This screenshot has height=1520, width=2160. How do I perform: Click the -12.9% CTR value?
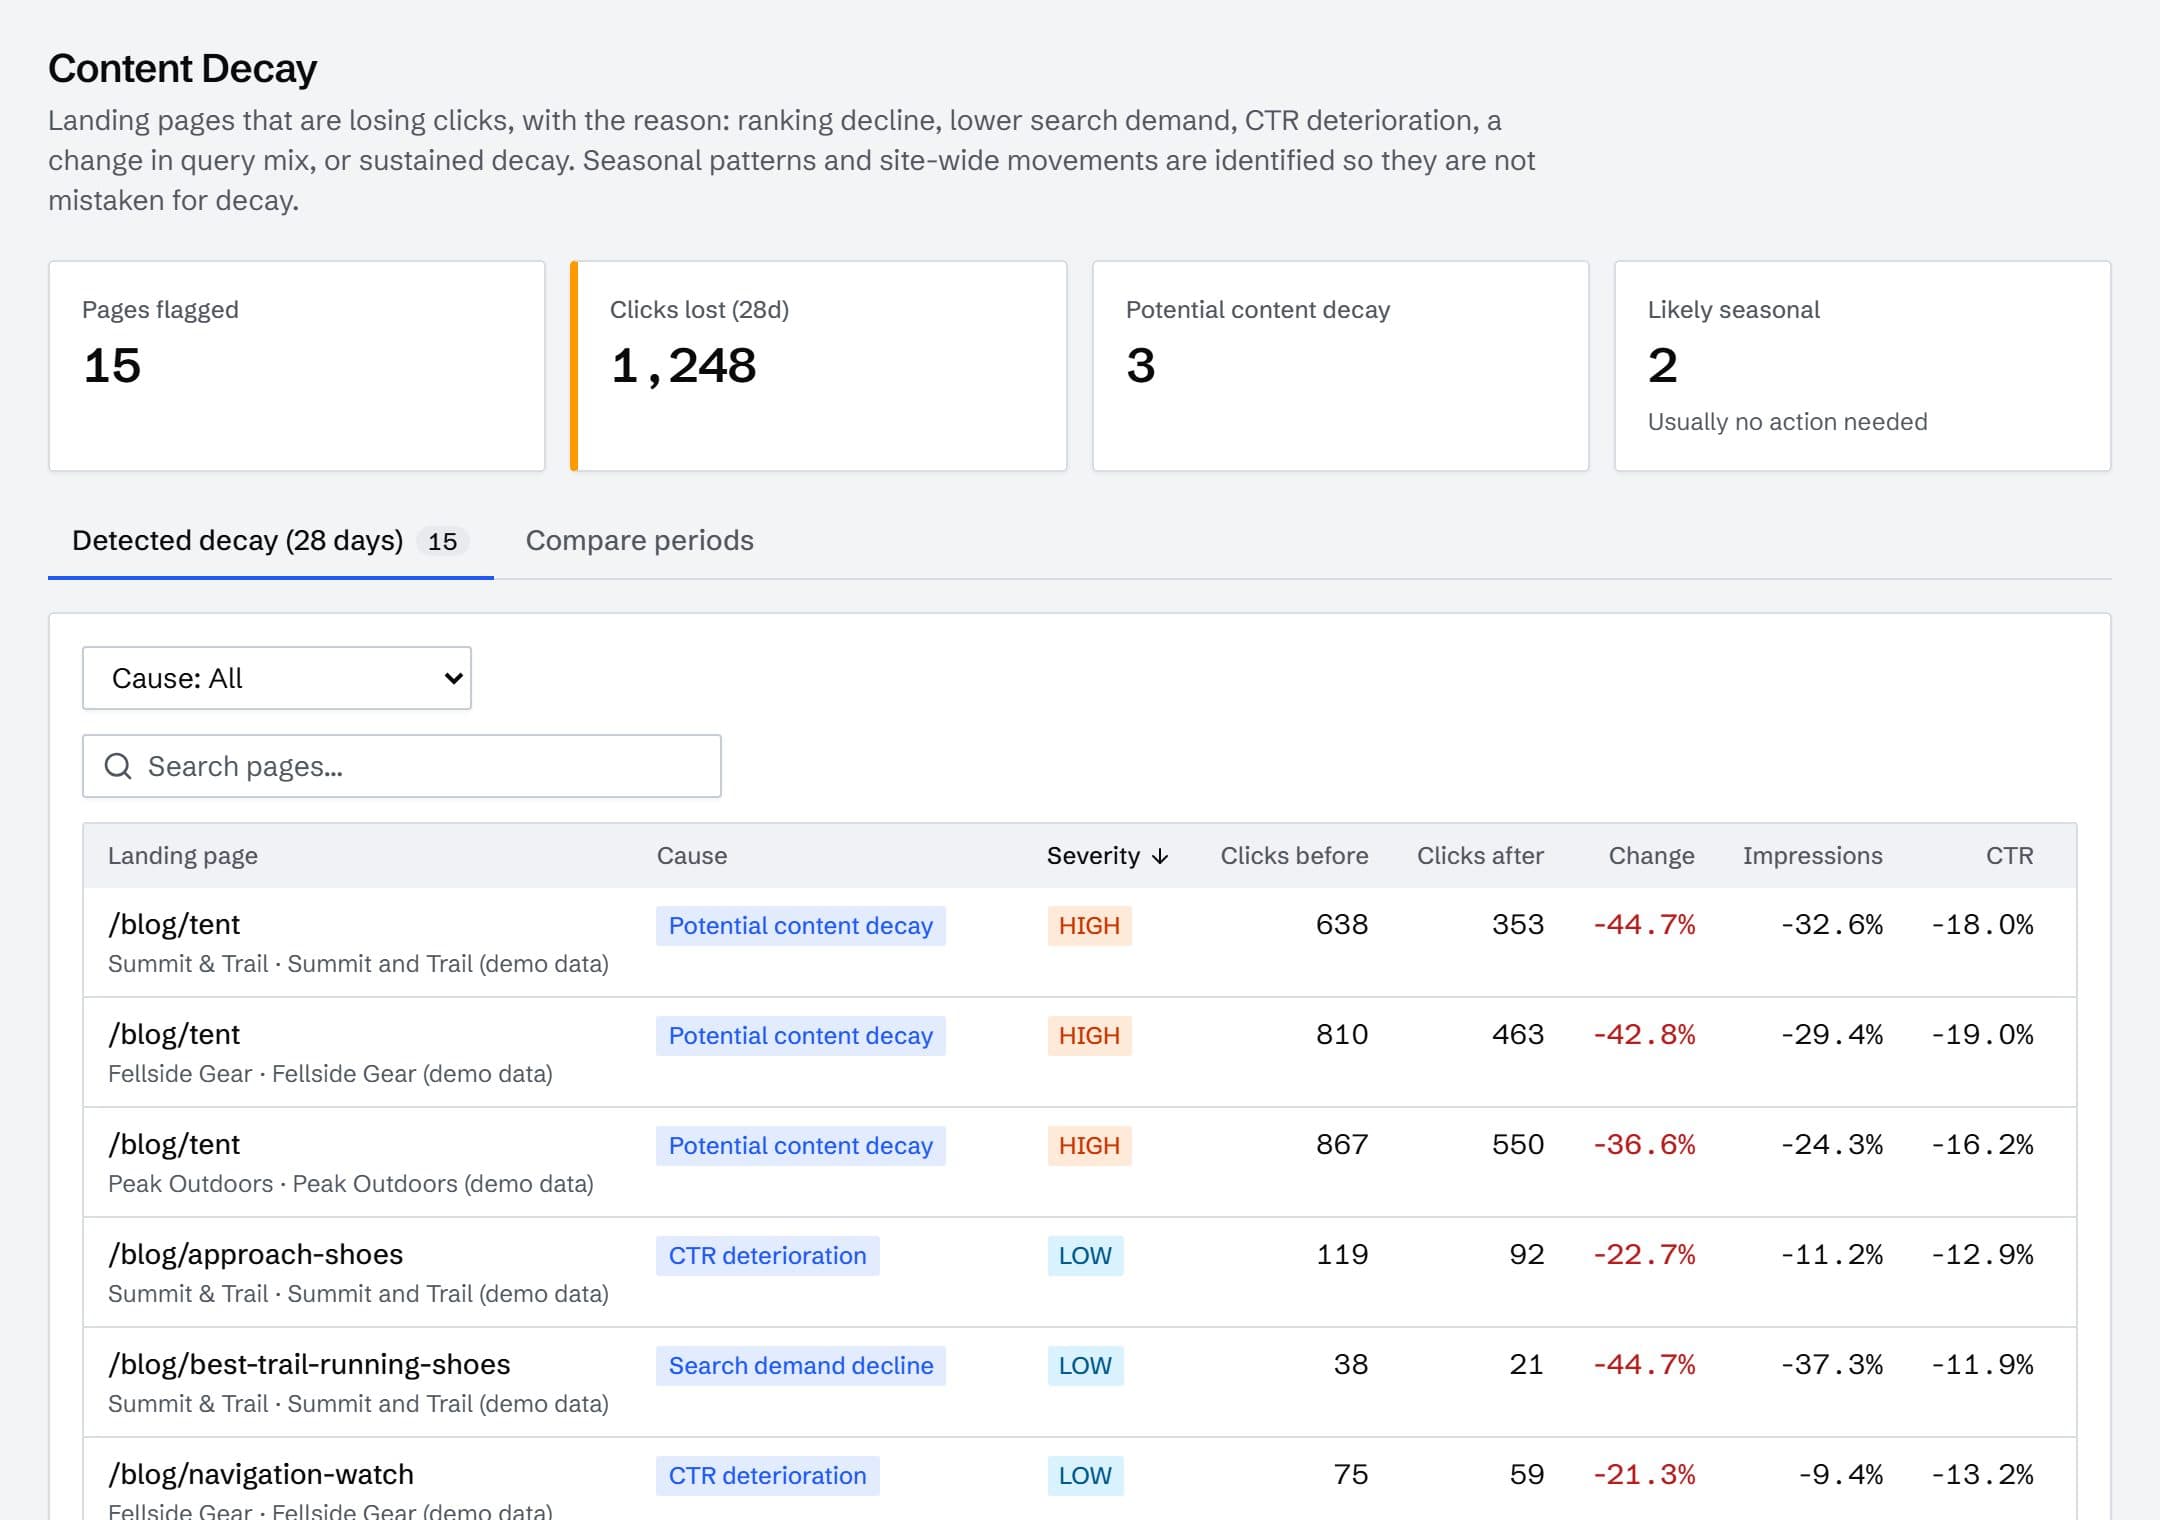tap(1983, 1255)
